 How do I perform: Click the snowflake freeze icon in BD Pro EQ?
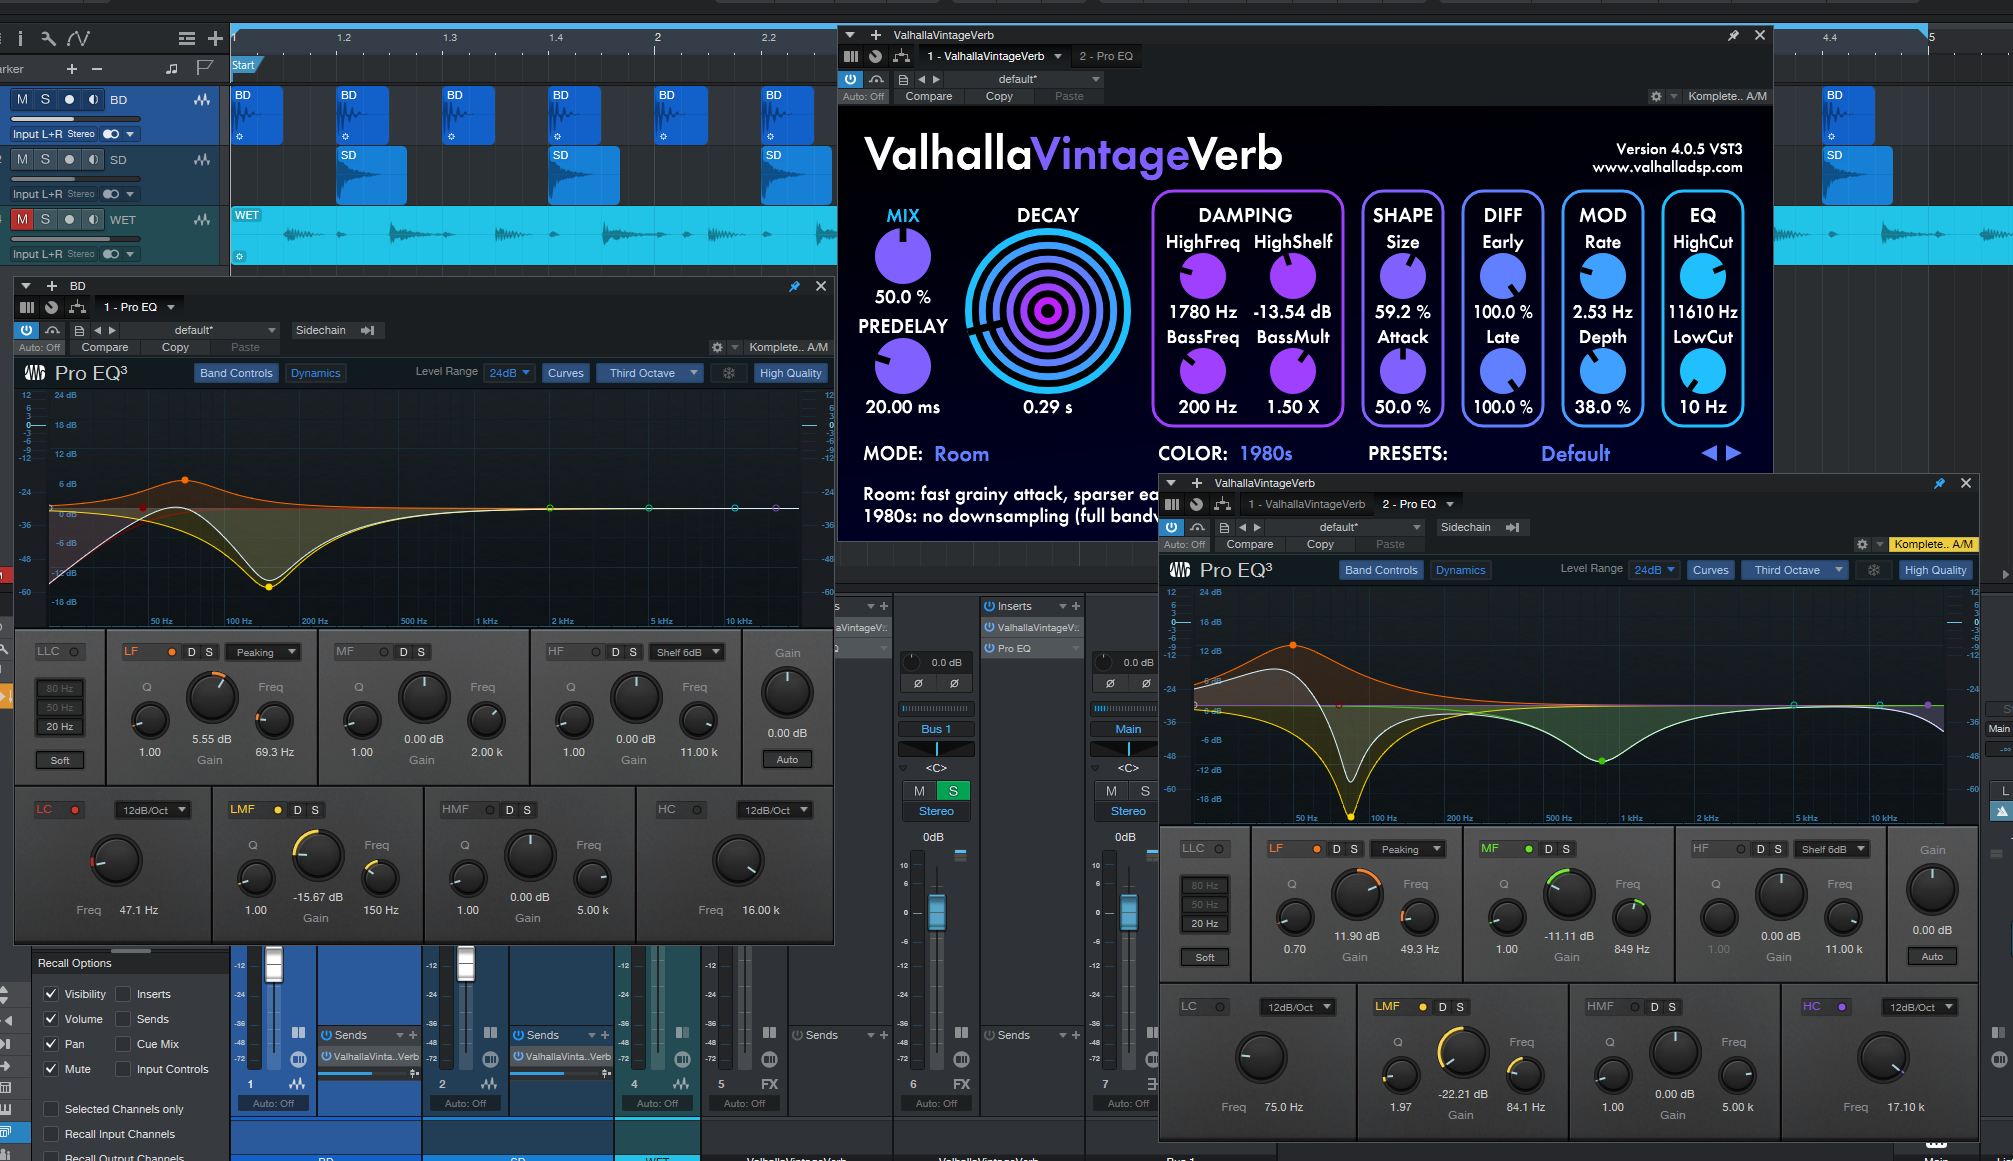coord(729,373)
